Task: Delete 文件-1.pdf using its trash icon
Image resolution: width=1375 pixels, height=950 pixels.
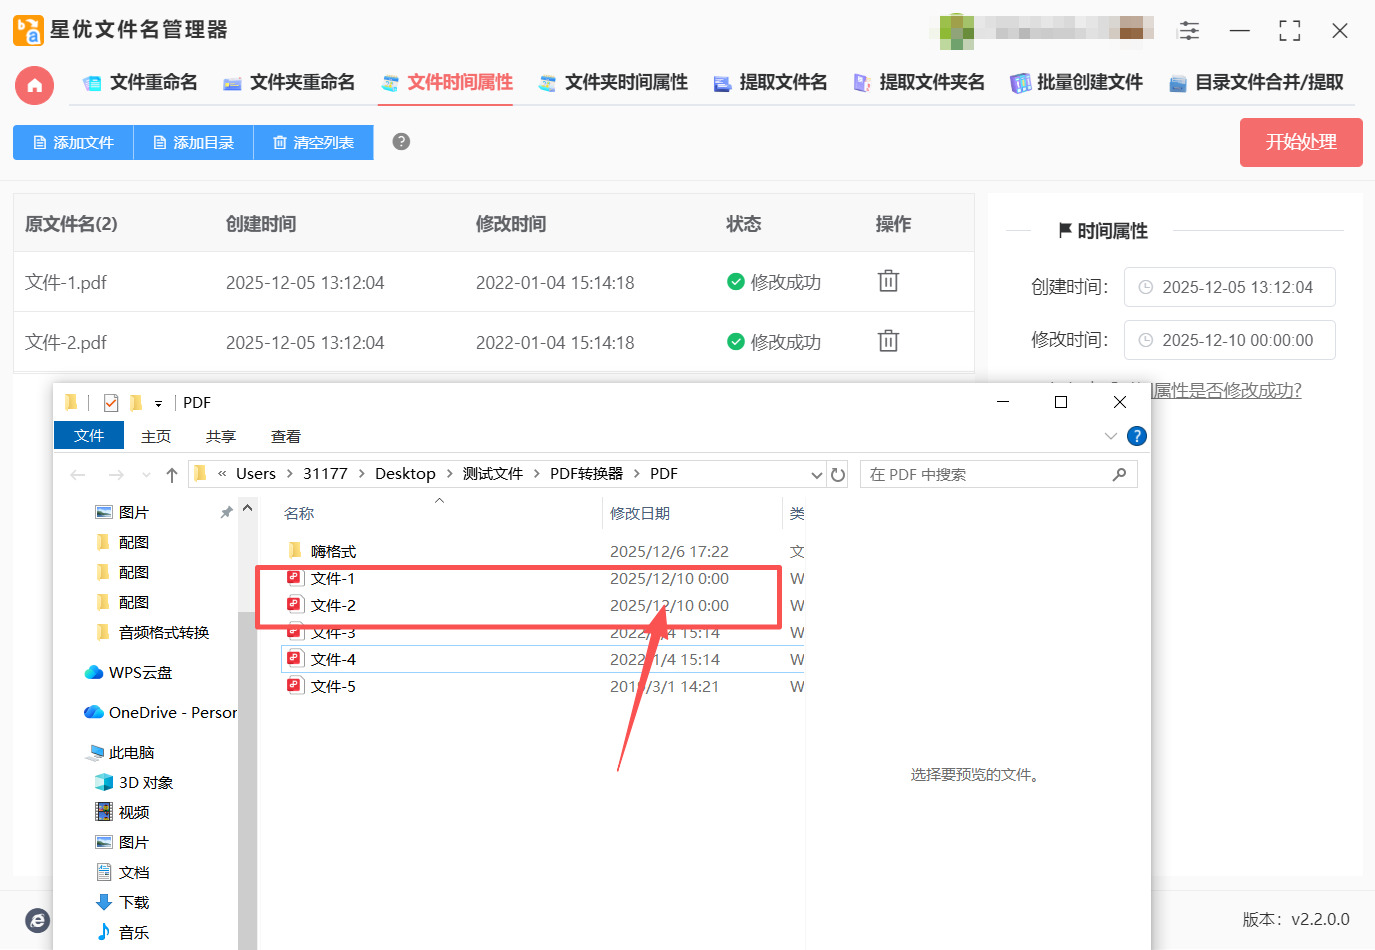Action: [x=888, y=281]
